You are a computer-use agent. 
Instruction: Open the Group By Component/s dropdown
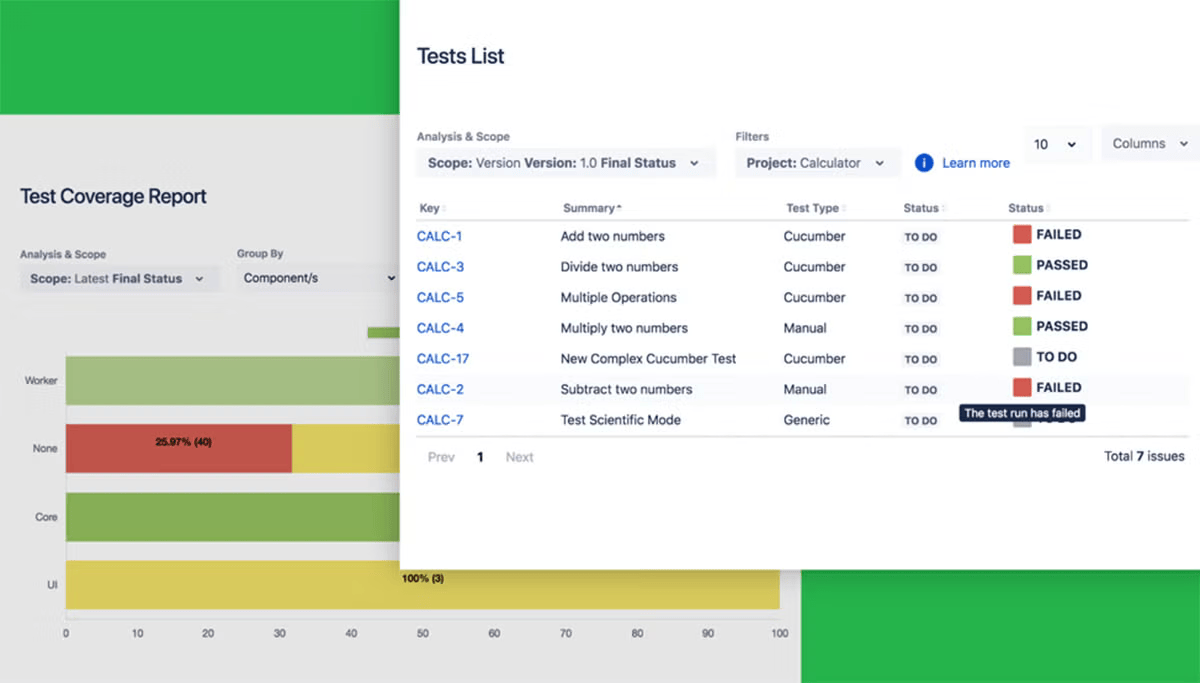319,278
